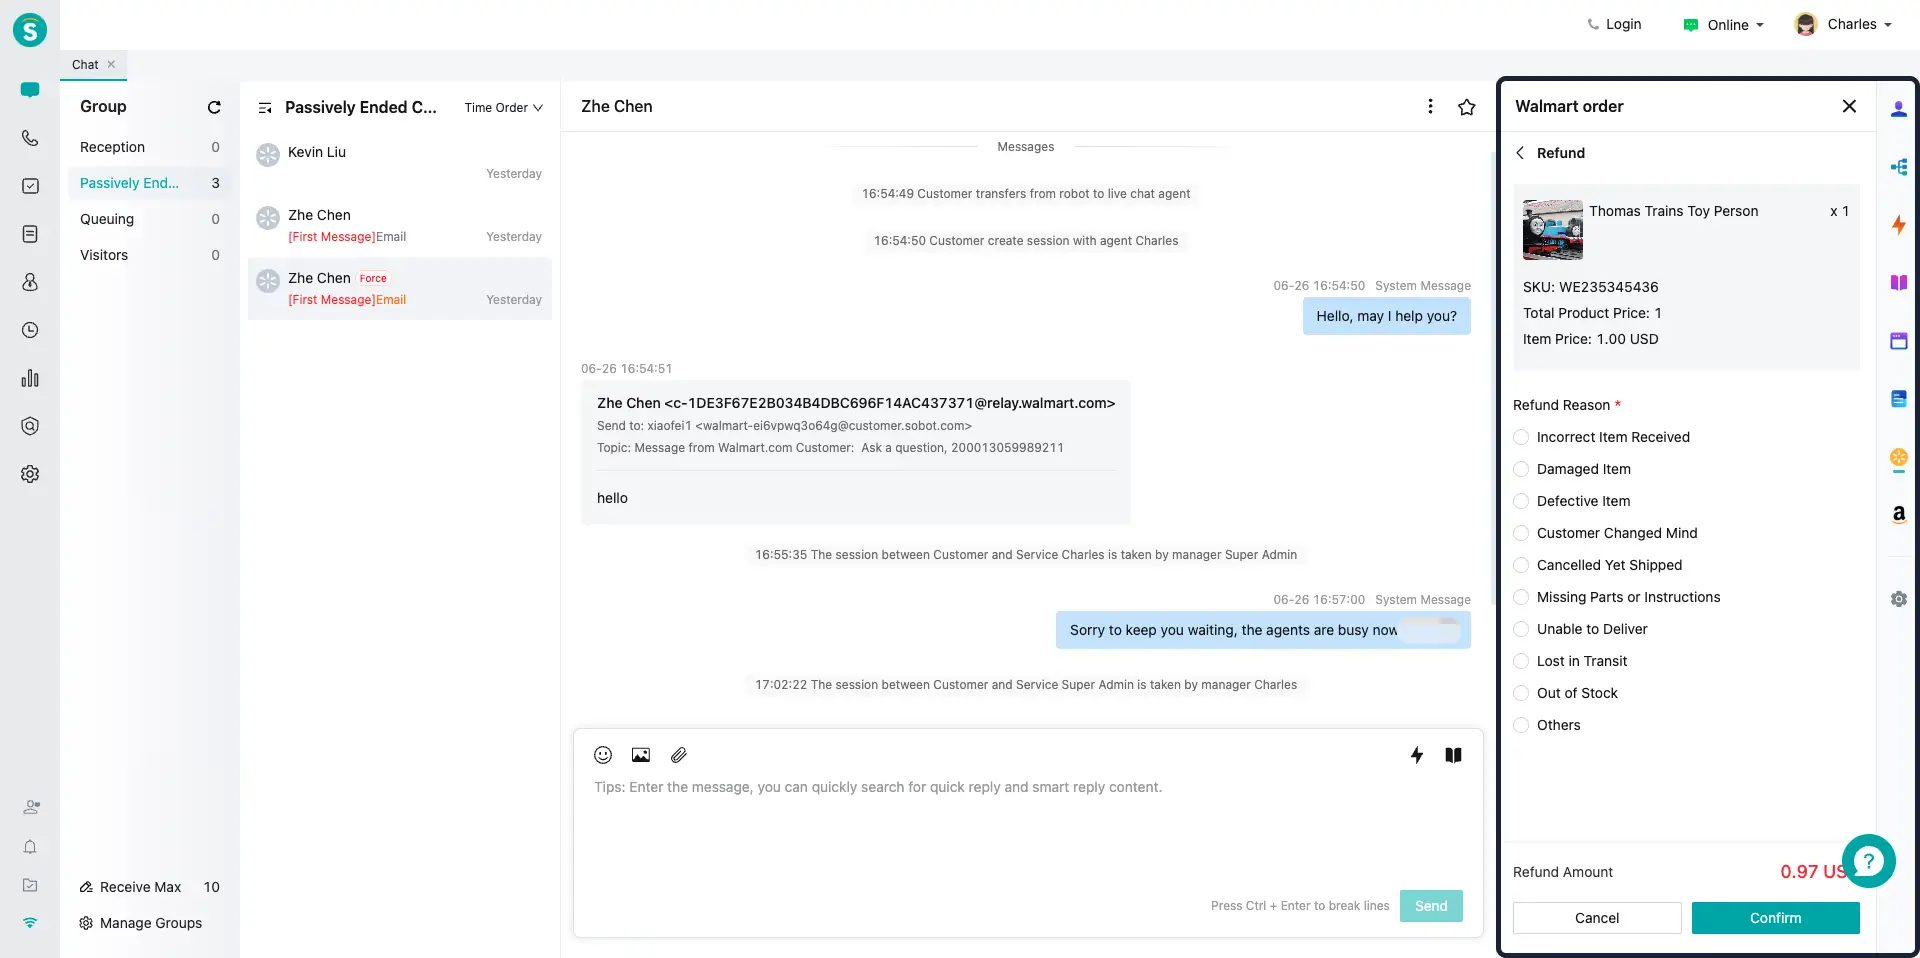The image size is (1920, 958).
Task: Click the Send button
Action: click(1431, 906)
